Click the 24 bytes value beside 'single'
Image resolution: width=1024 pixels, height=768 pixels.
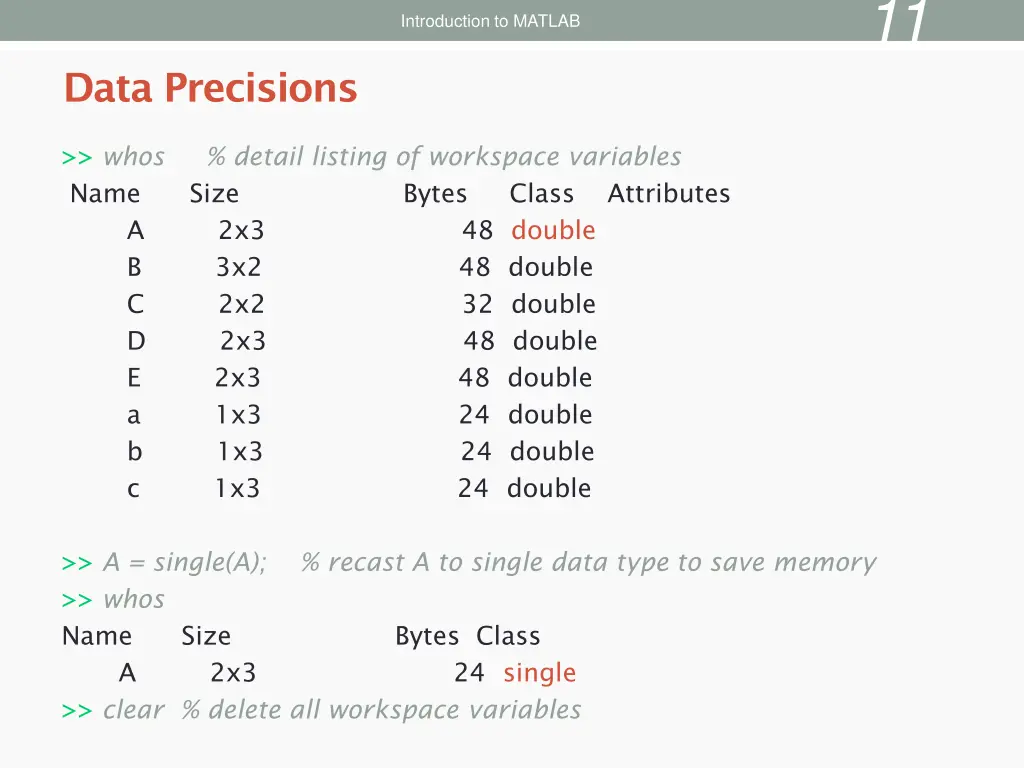point(469,674)
